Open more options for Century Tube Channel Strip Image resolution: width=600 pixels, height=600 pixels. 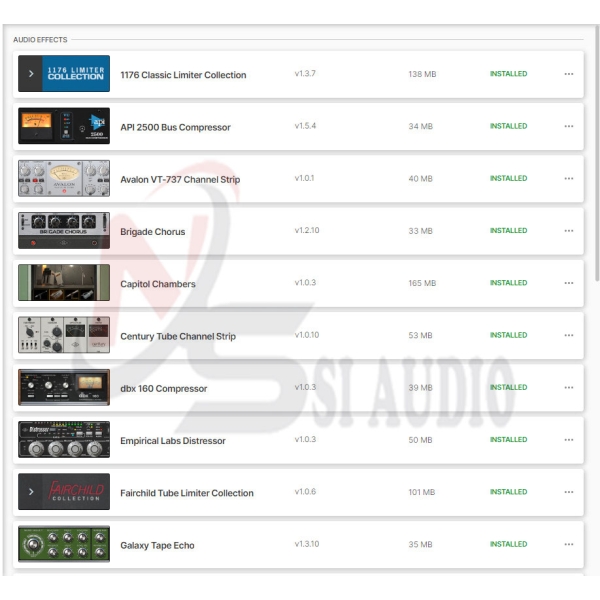click(569, 335)
